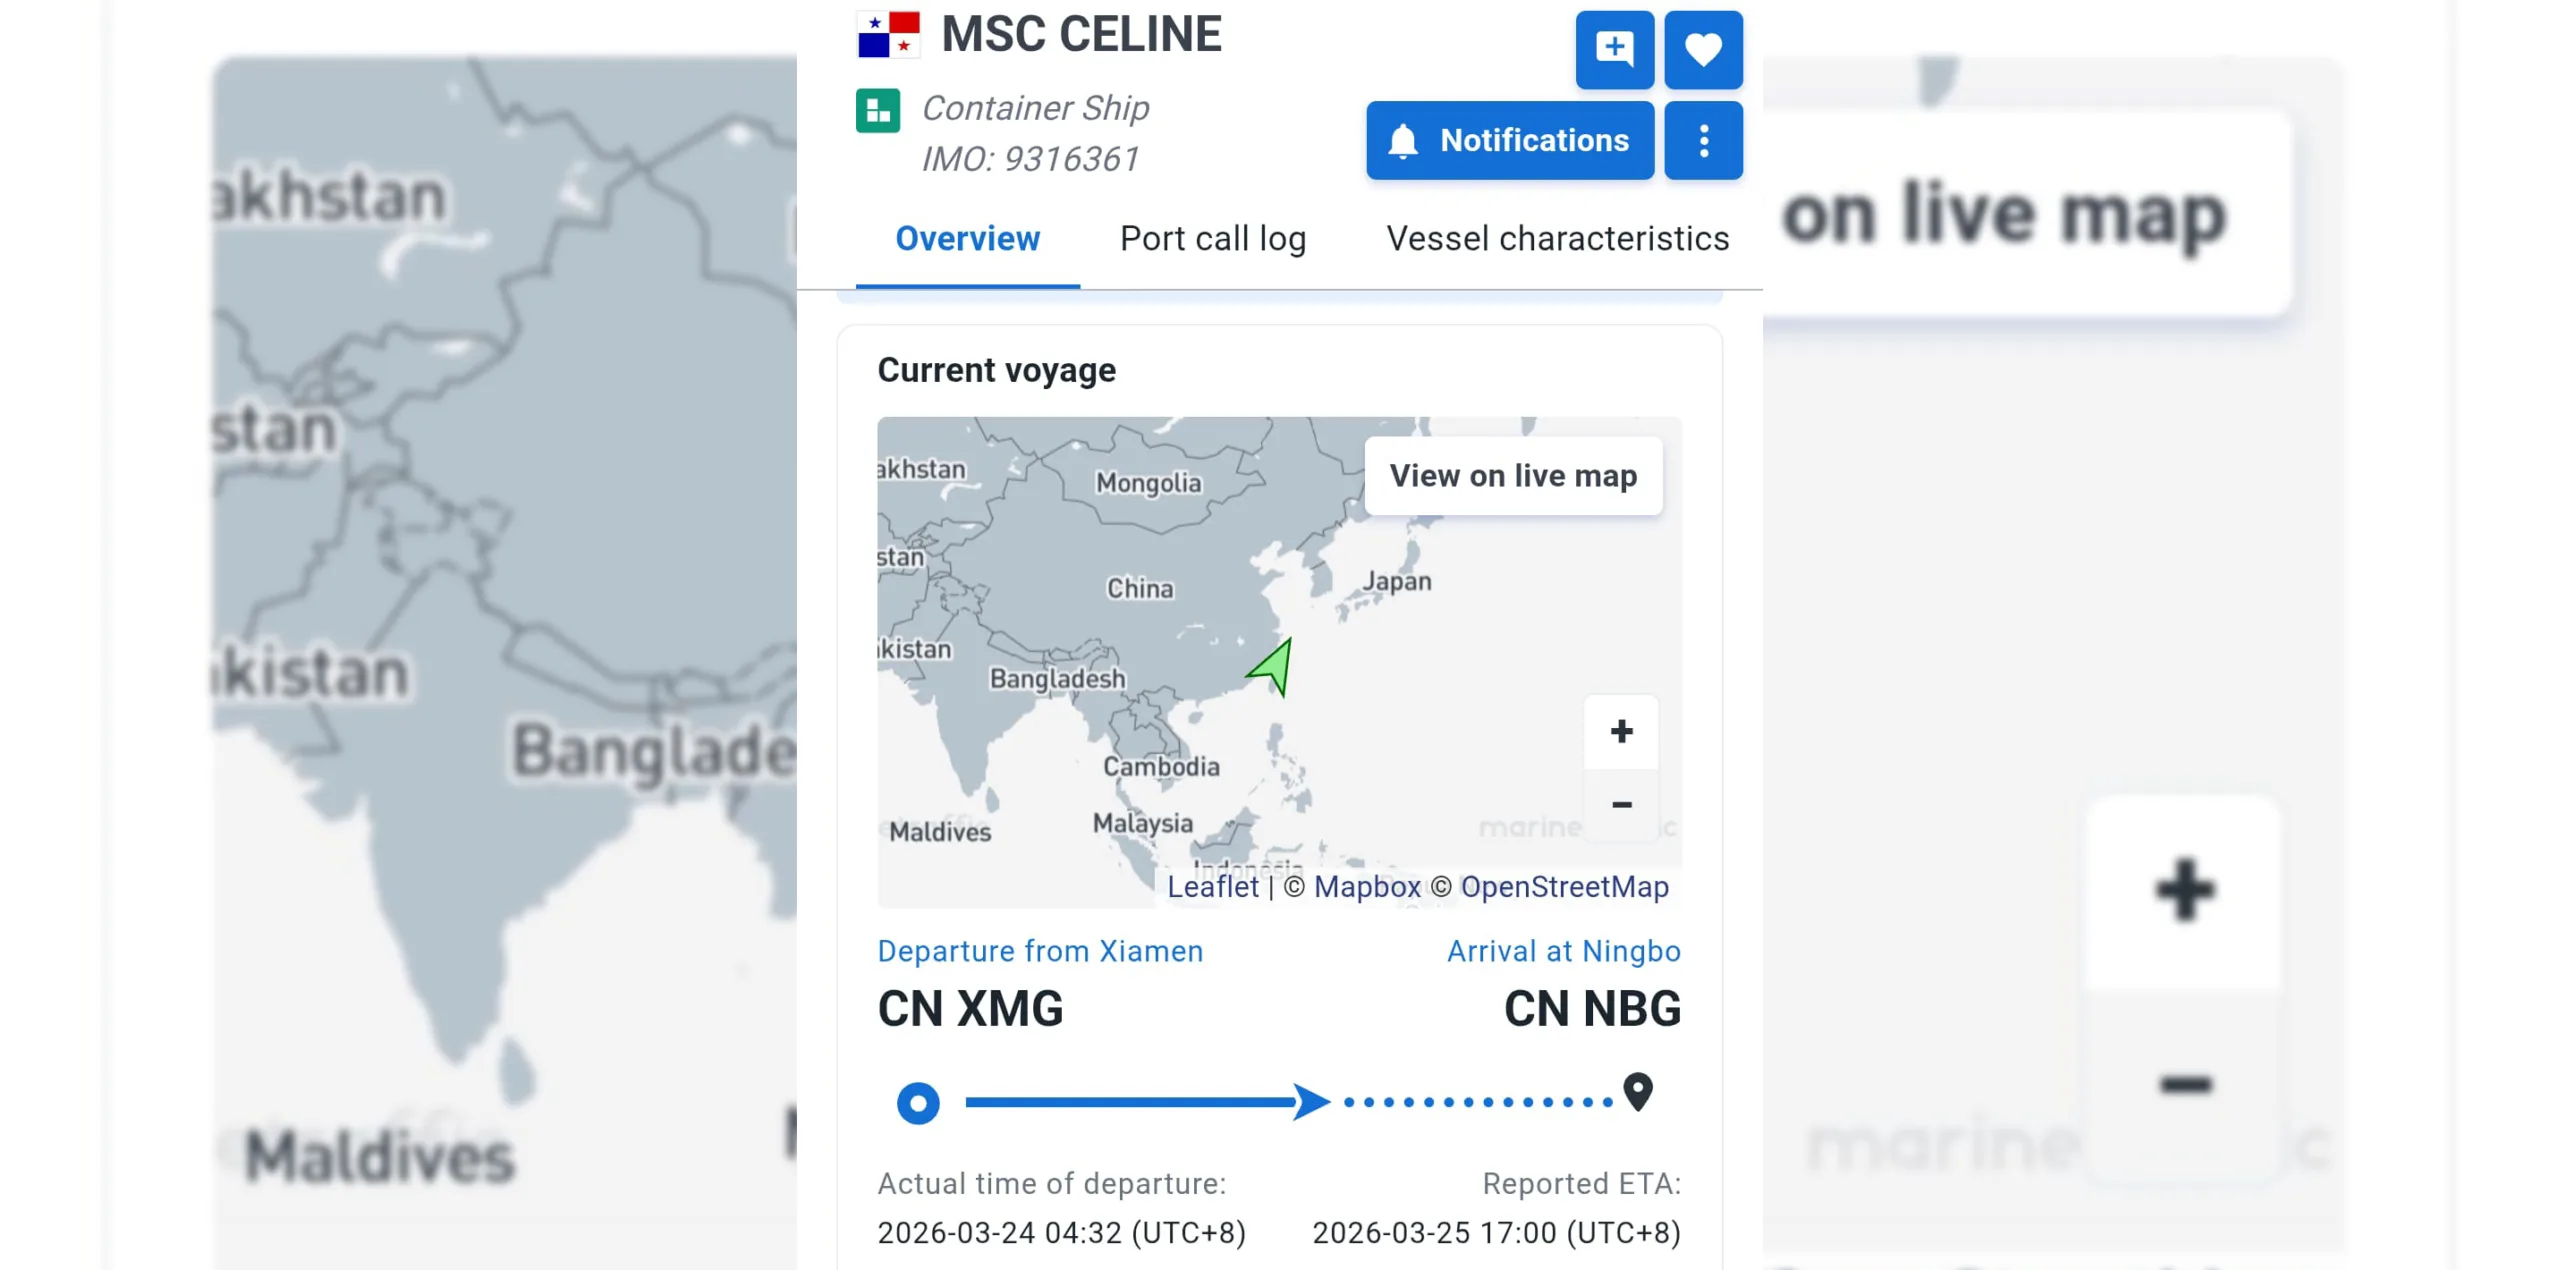Viewport: 2560px width, 1270px height.
Task: Click the destination pin marker icon
Action: tap(1637, 1091)
